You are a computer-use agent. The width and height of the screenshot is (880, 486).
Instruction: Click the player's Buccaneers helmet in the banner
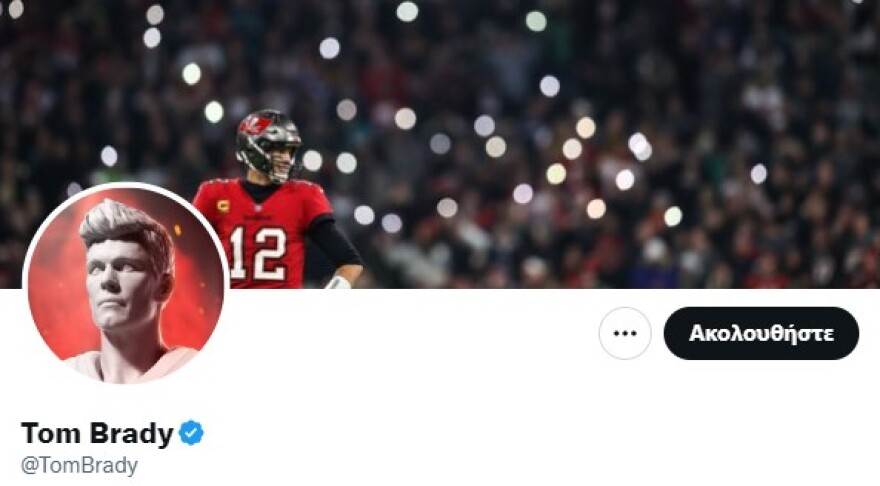[269, 145]
